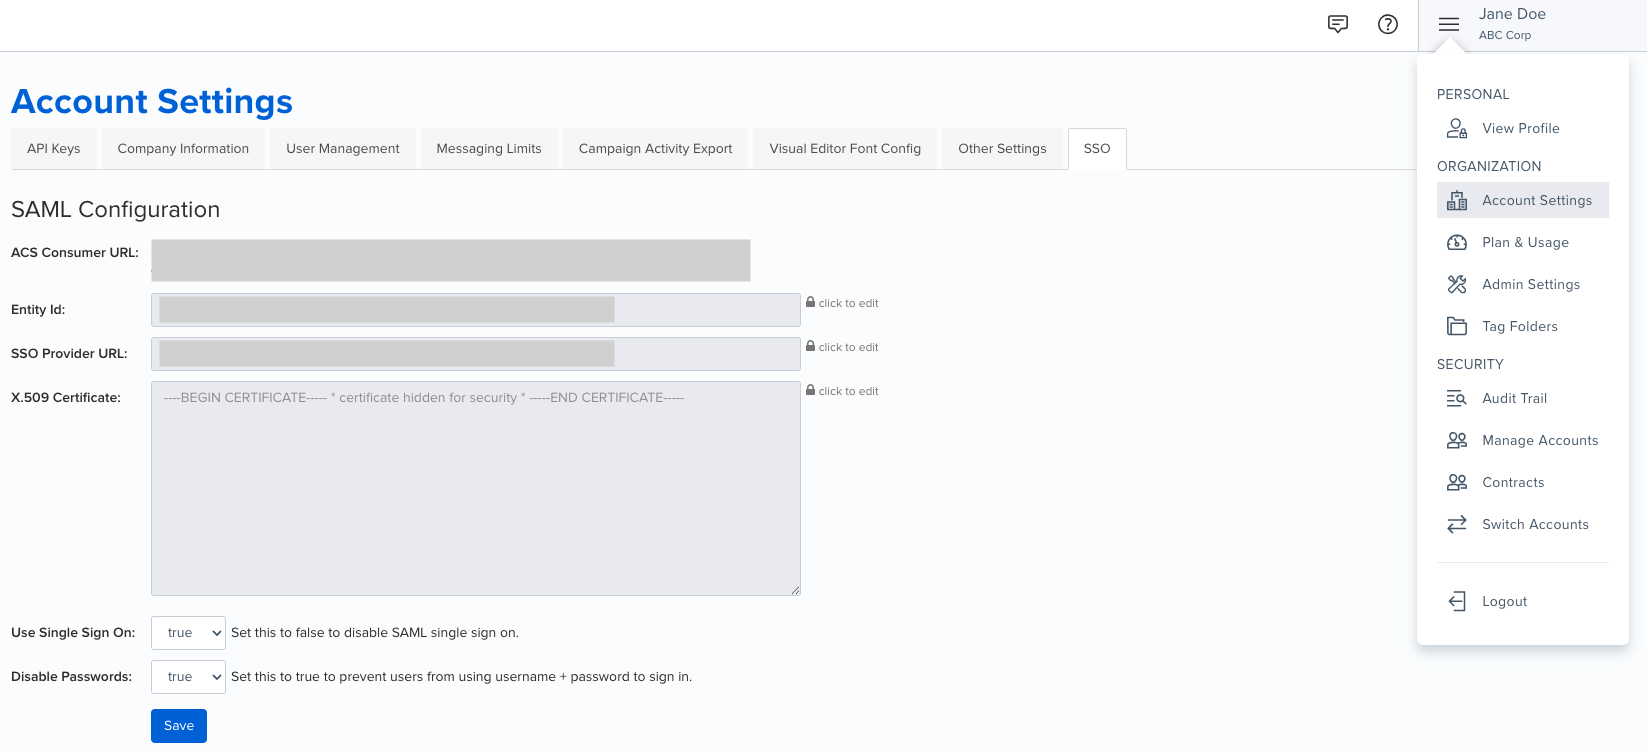Open View Profile menu entry

tap(1522, 128)
